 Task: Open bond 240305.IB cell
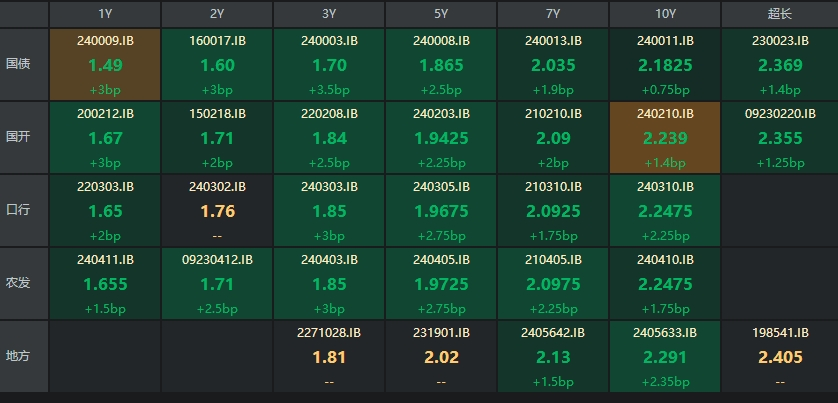click(x=441, y=210)
